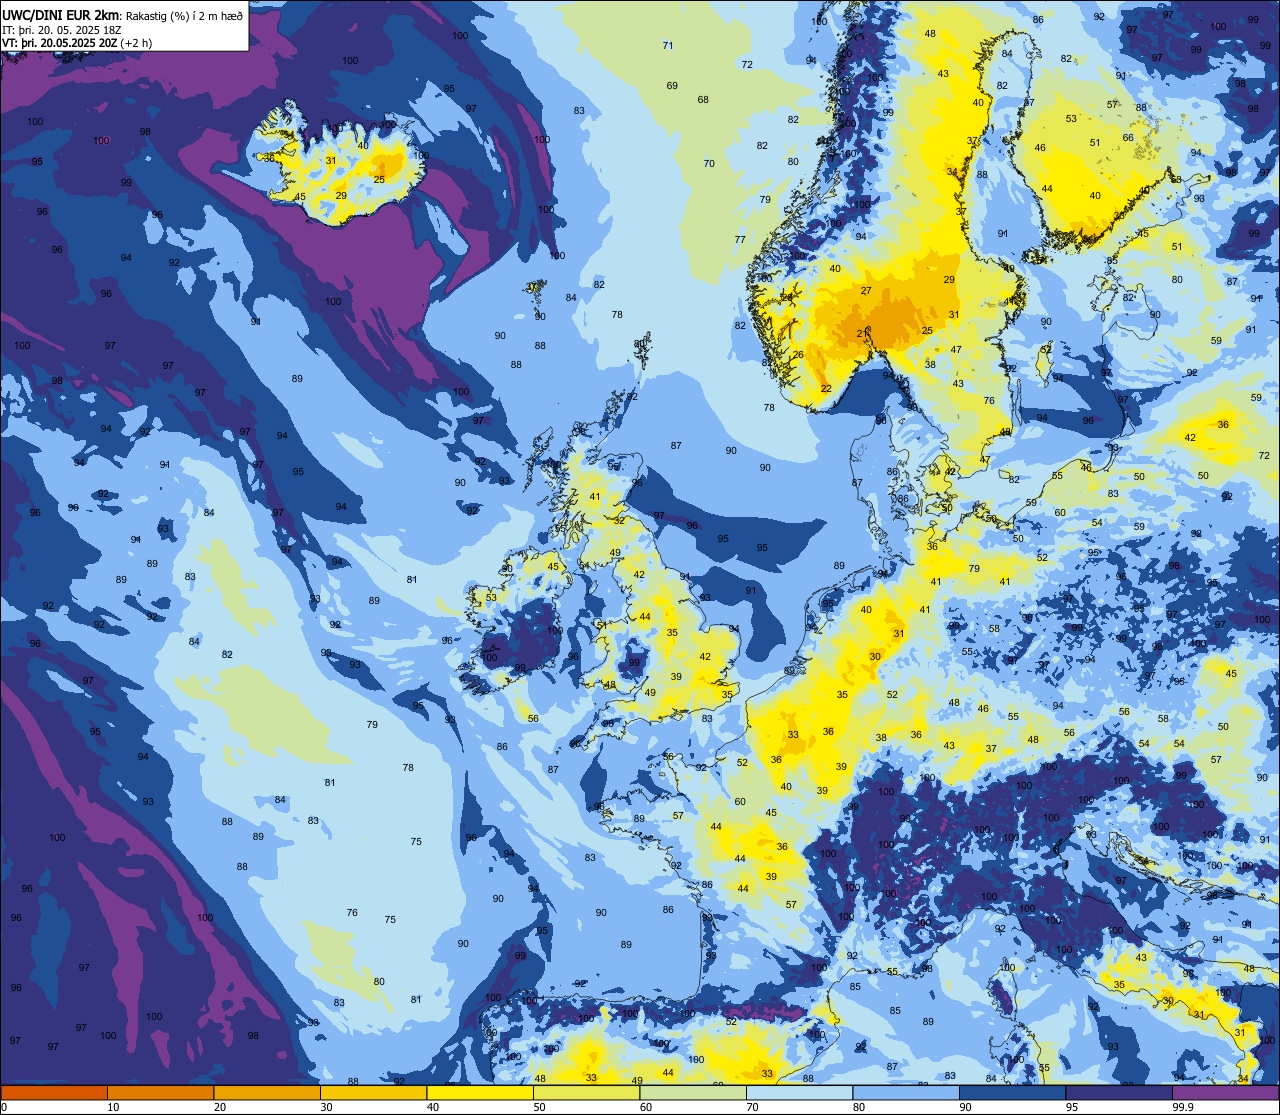Click the humidity value 71 on the map

[x=668, y=46]
